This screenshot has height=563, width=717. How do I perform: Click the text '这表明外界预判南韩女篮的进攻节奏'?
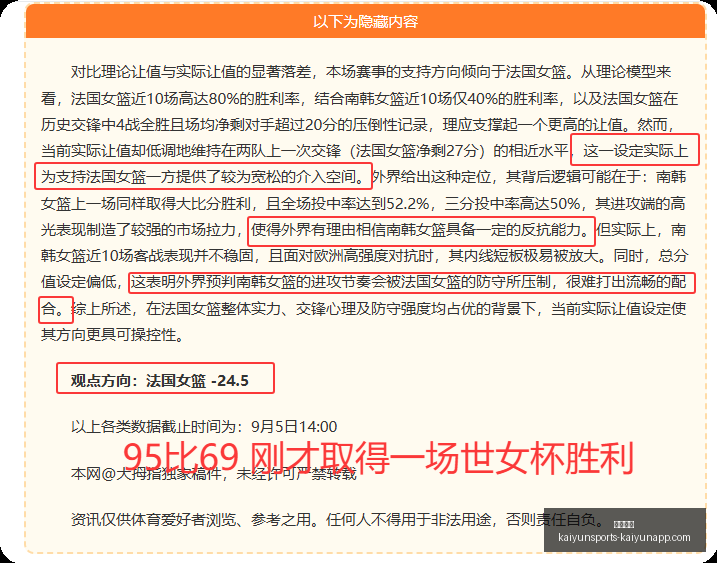point(258,282)
